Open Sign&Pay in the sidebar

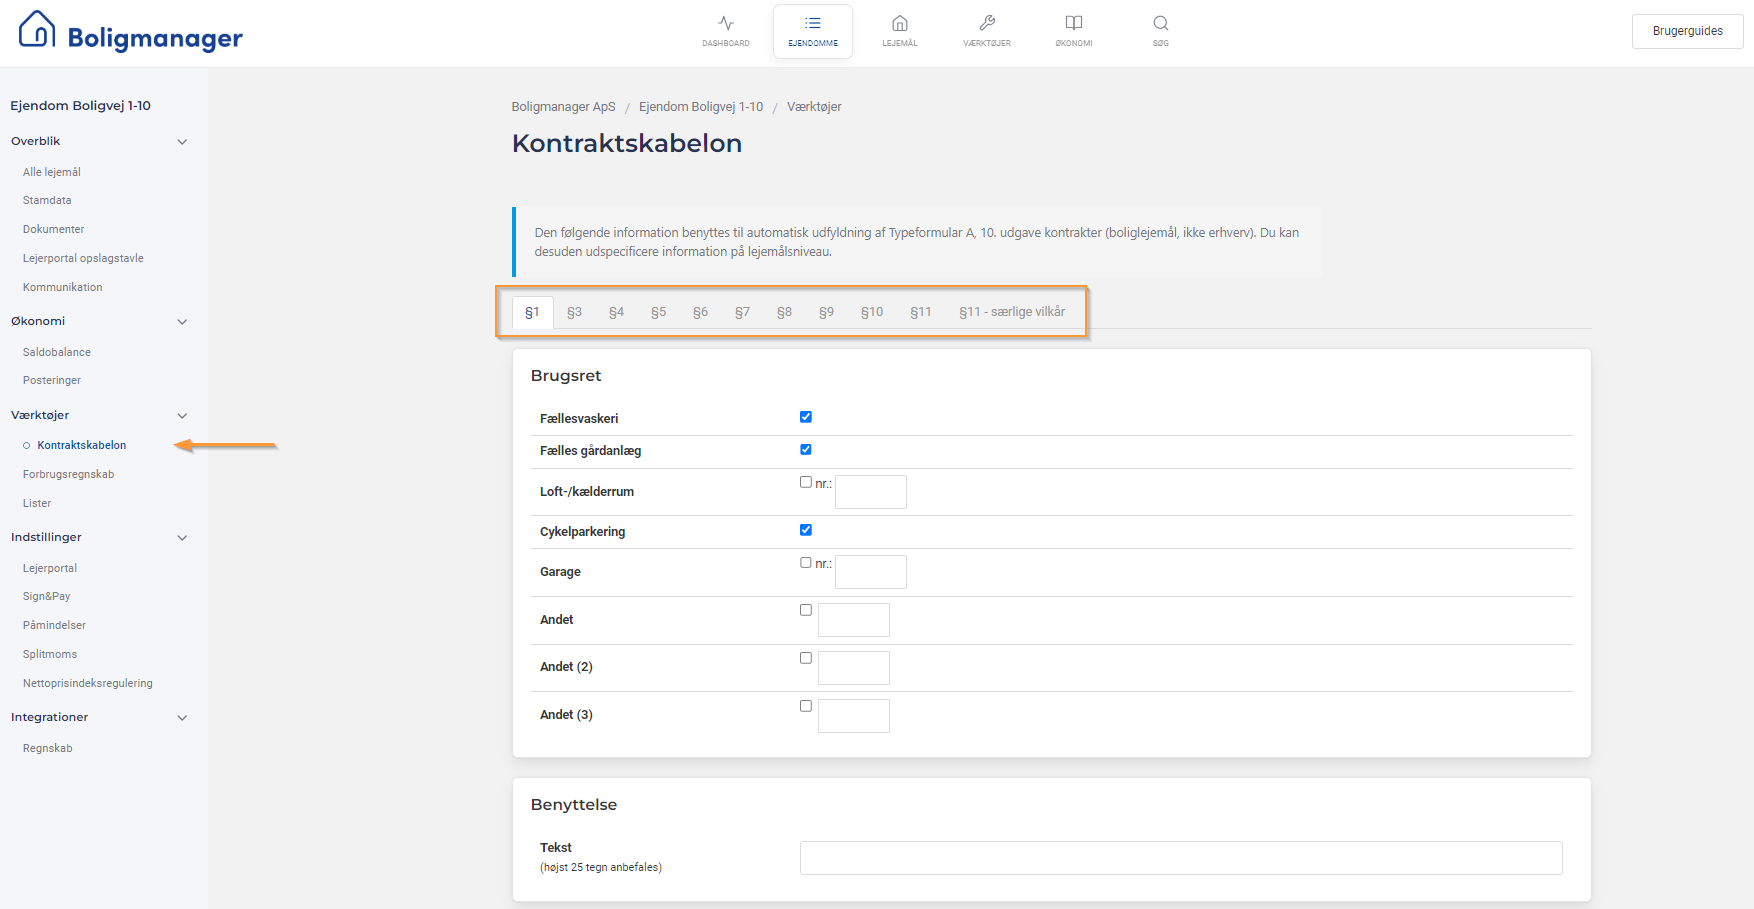click(47, 596)
